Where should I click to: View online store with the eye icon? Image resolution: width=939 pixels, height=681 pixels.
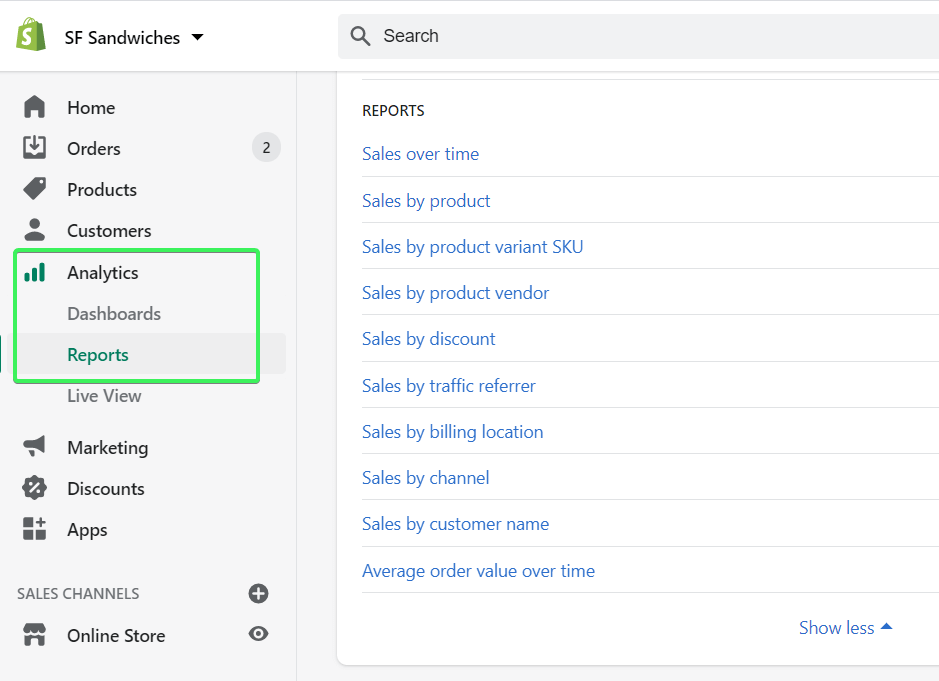[258, 634]
